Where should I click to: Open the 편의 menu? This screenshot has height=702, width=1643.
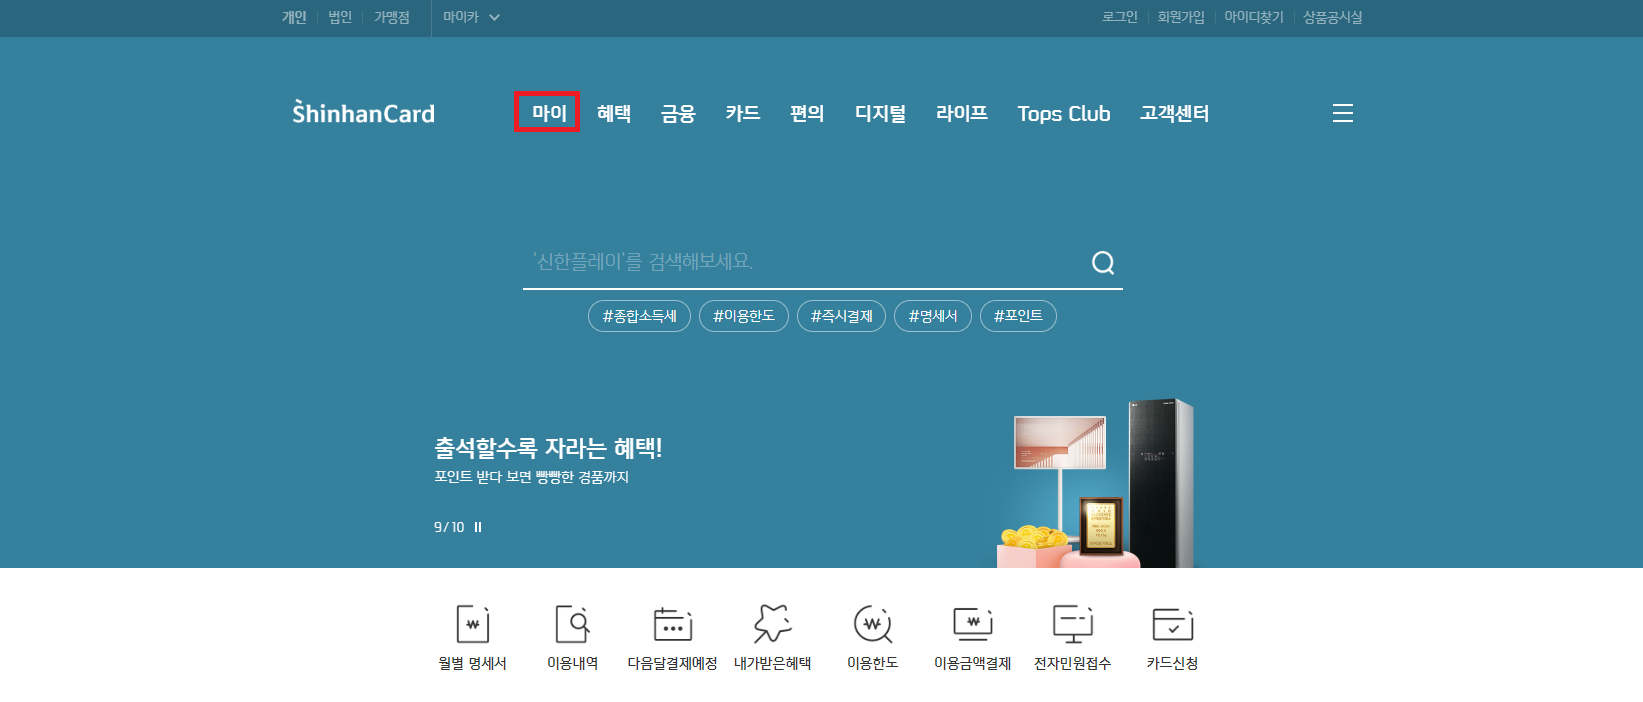[807, 113]
